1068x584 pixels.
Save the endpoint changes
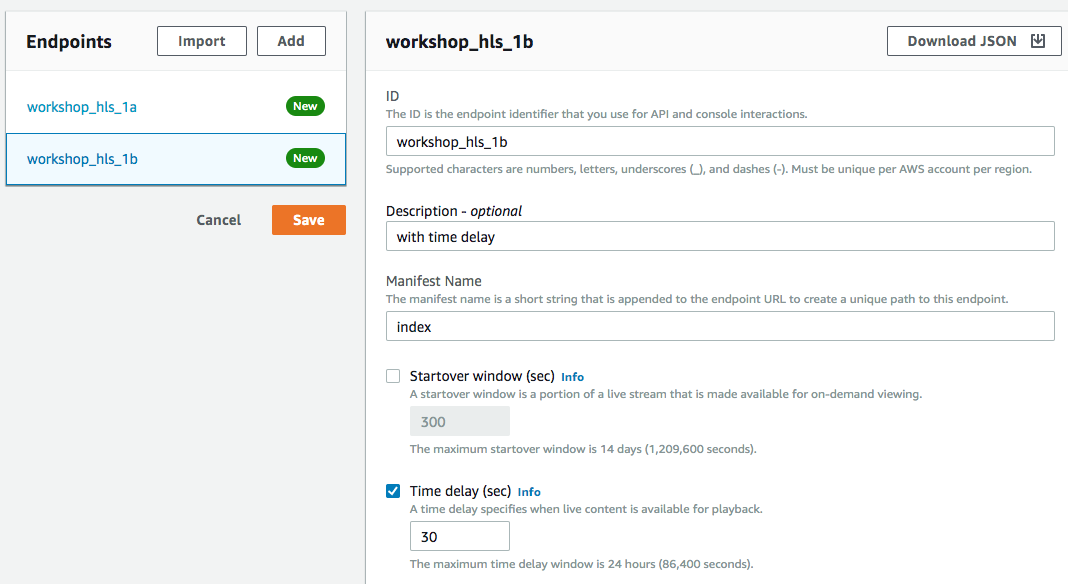tap(309, 220)
